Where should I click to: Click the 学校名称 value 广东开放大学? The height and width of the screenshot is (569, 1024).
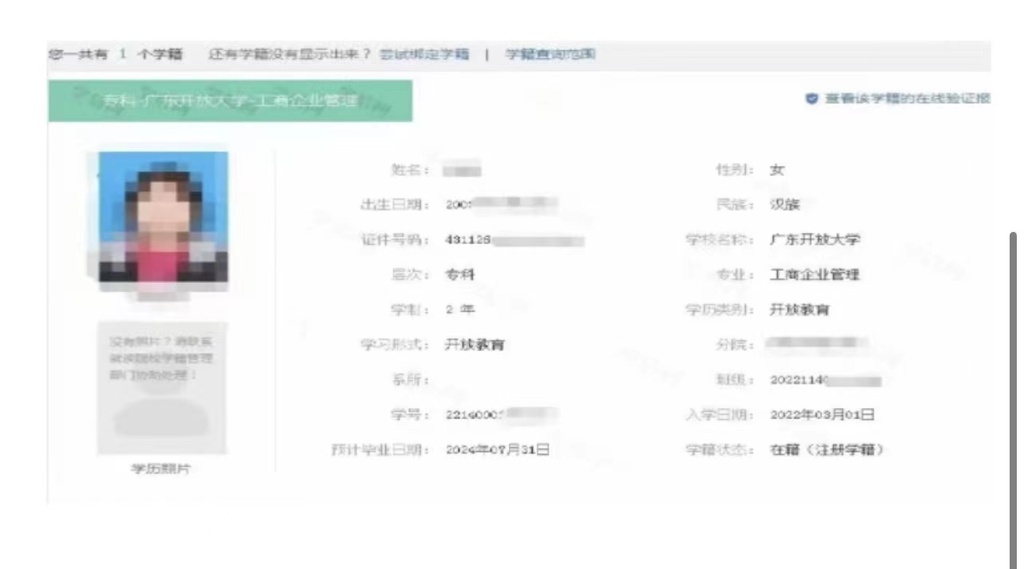[x=815, y=240]
